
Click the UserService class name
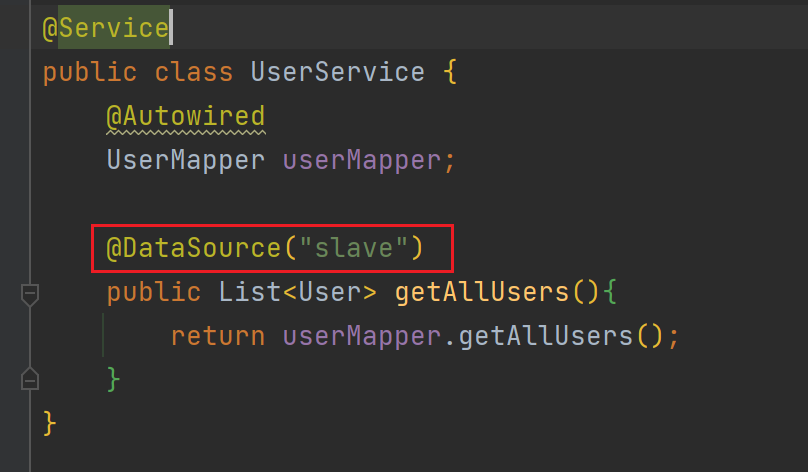coord(337,73)
